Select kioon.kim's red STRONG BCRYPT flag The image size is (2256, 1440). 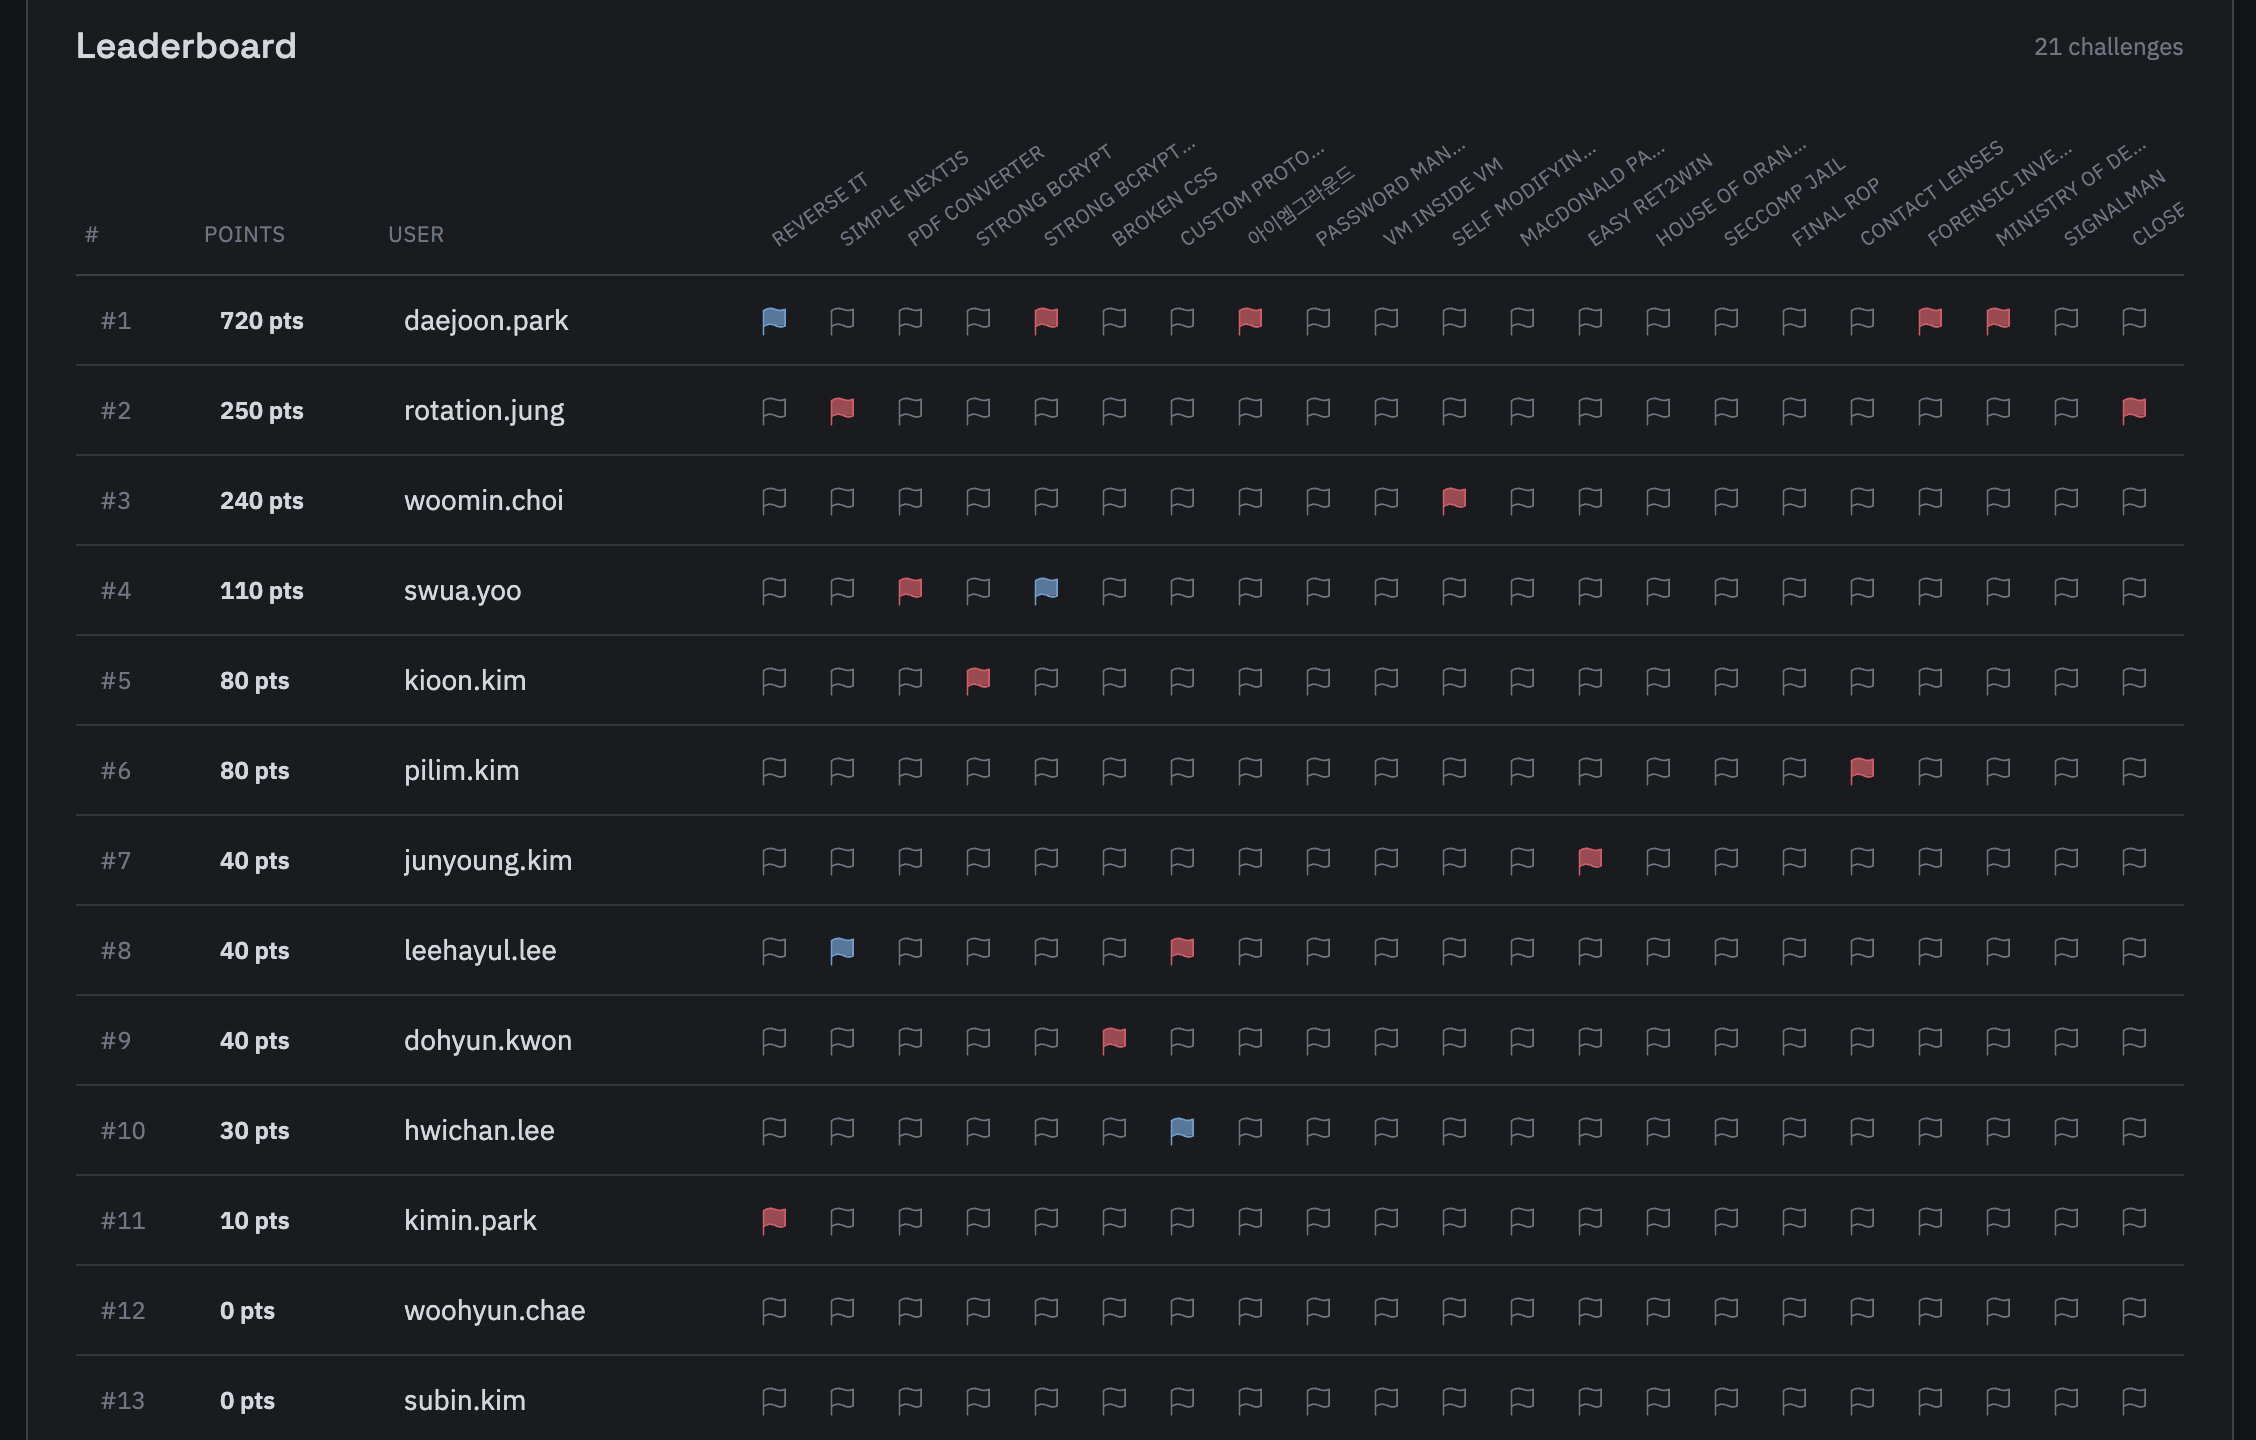tap(979, 680)
